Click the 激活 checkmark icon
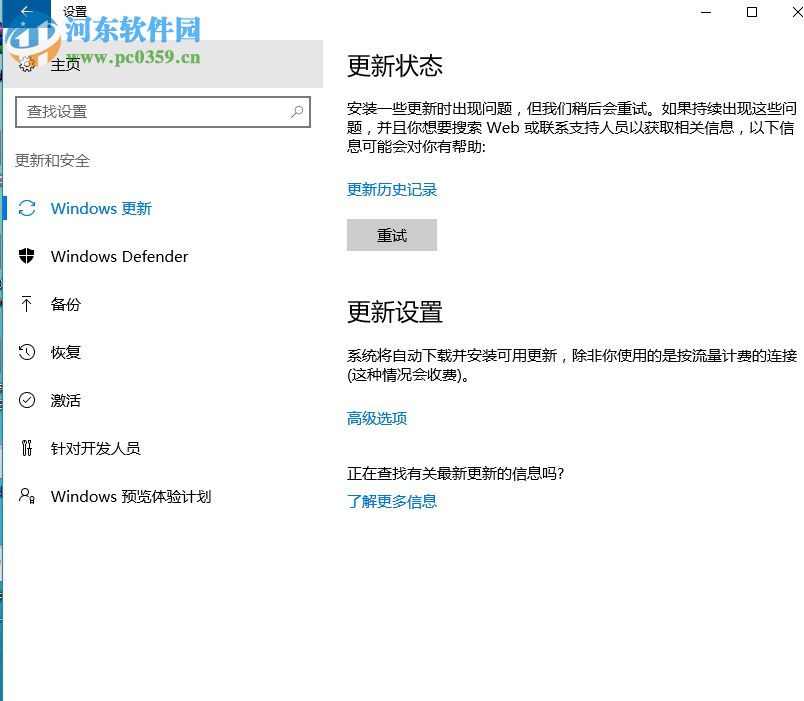The width and height of the screenshot is (804, 701). coord(28,400)
